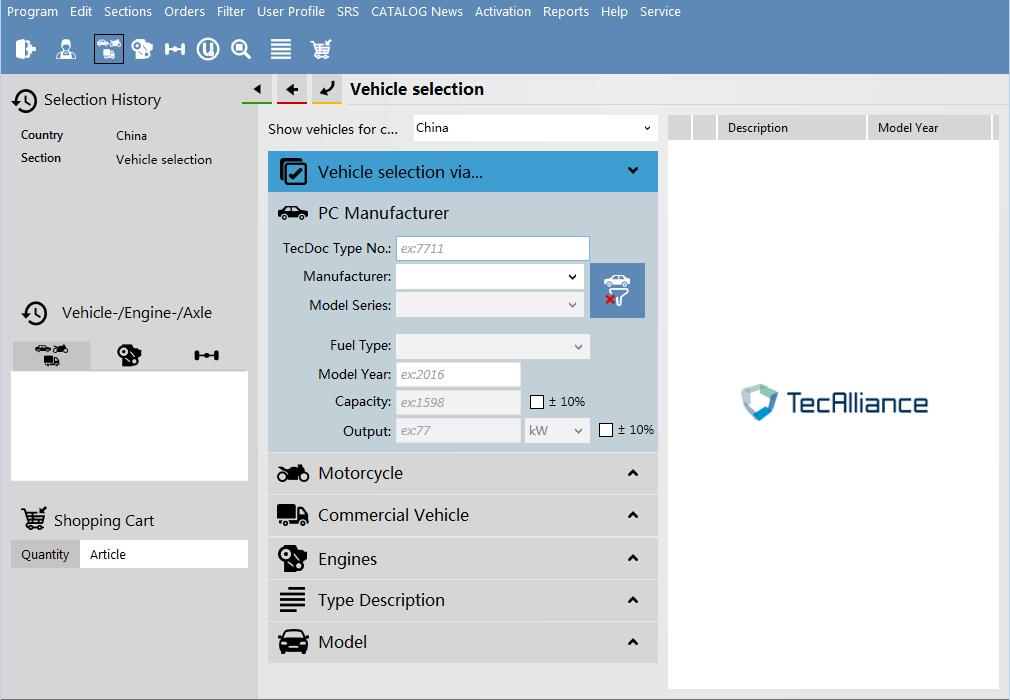1010x700 pixels.
Task: Expand the Motorcycle section
Action: (x=633, y=473)
